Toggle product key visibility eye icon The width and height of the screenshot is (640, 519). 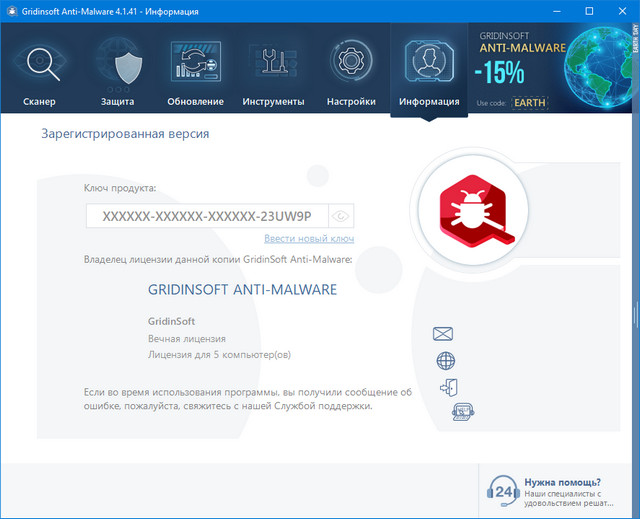point(342,216)
